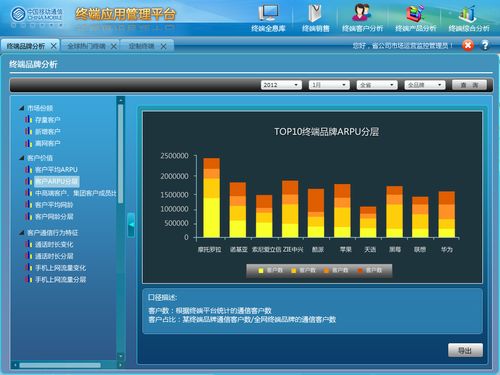500x375 pixels.
Task: Open 终端客户分析 people icon
Action: [x=362, y=13]
